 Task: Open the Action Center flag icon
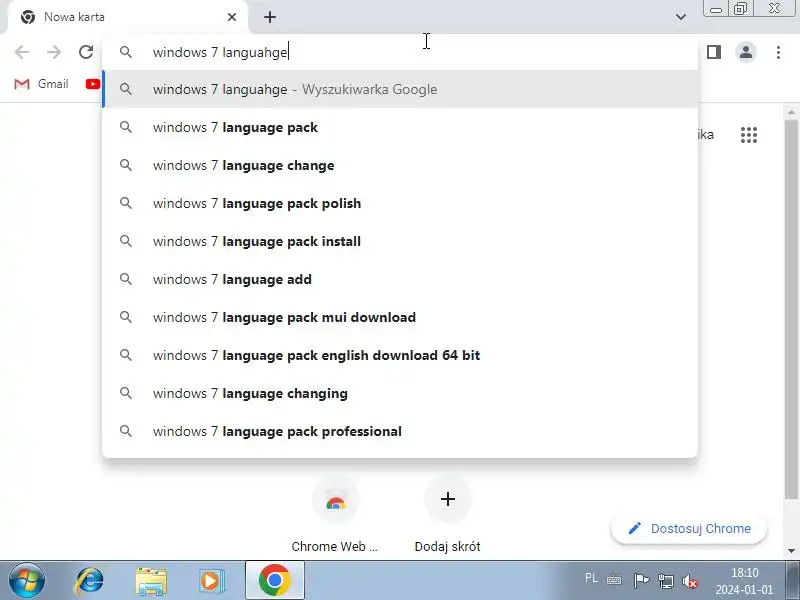[x=641, y=581]
